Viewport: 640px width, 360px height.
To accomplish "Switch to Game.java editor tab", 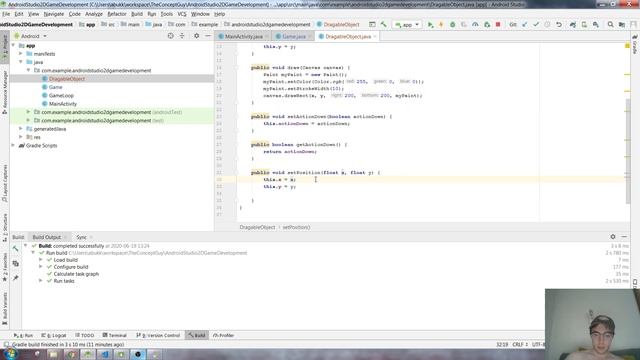I will 293,36.
